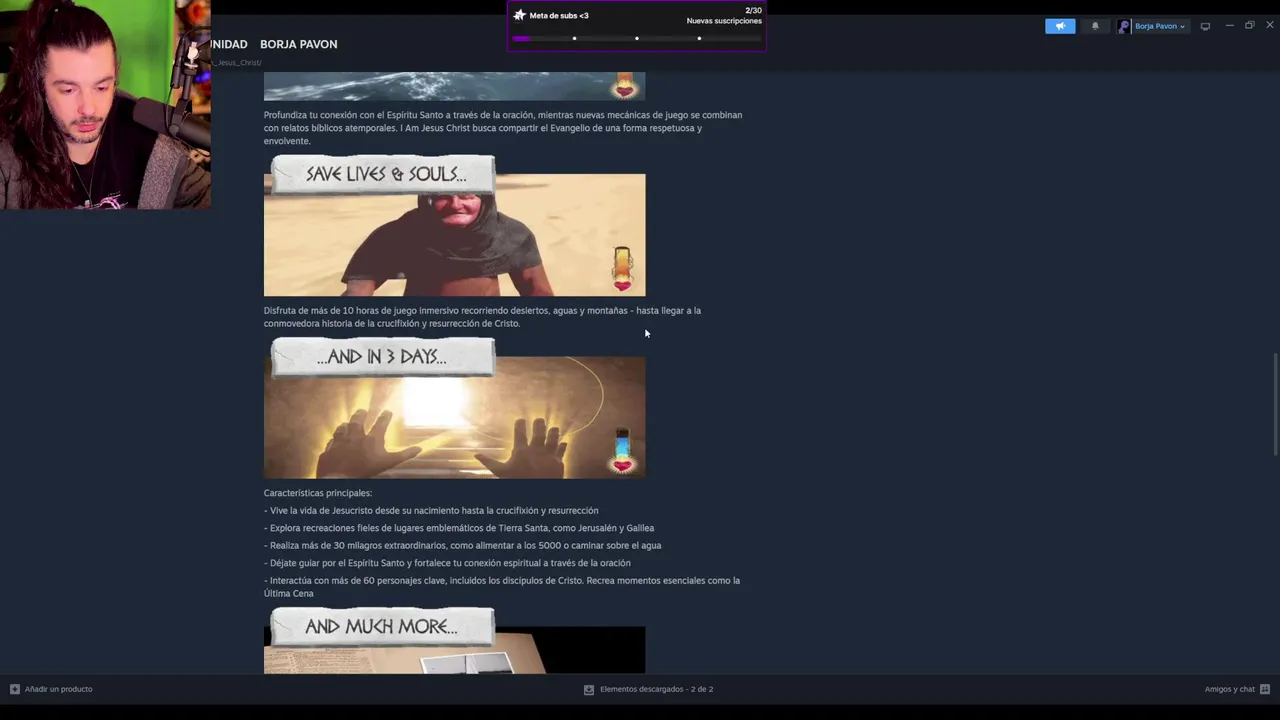Click text 'Realiza más de 30 milagros extraordinarios'

coord(357,546)
